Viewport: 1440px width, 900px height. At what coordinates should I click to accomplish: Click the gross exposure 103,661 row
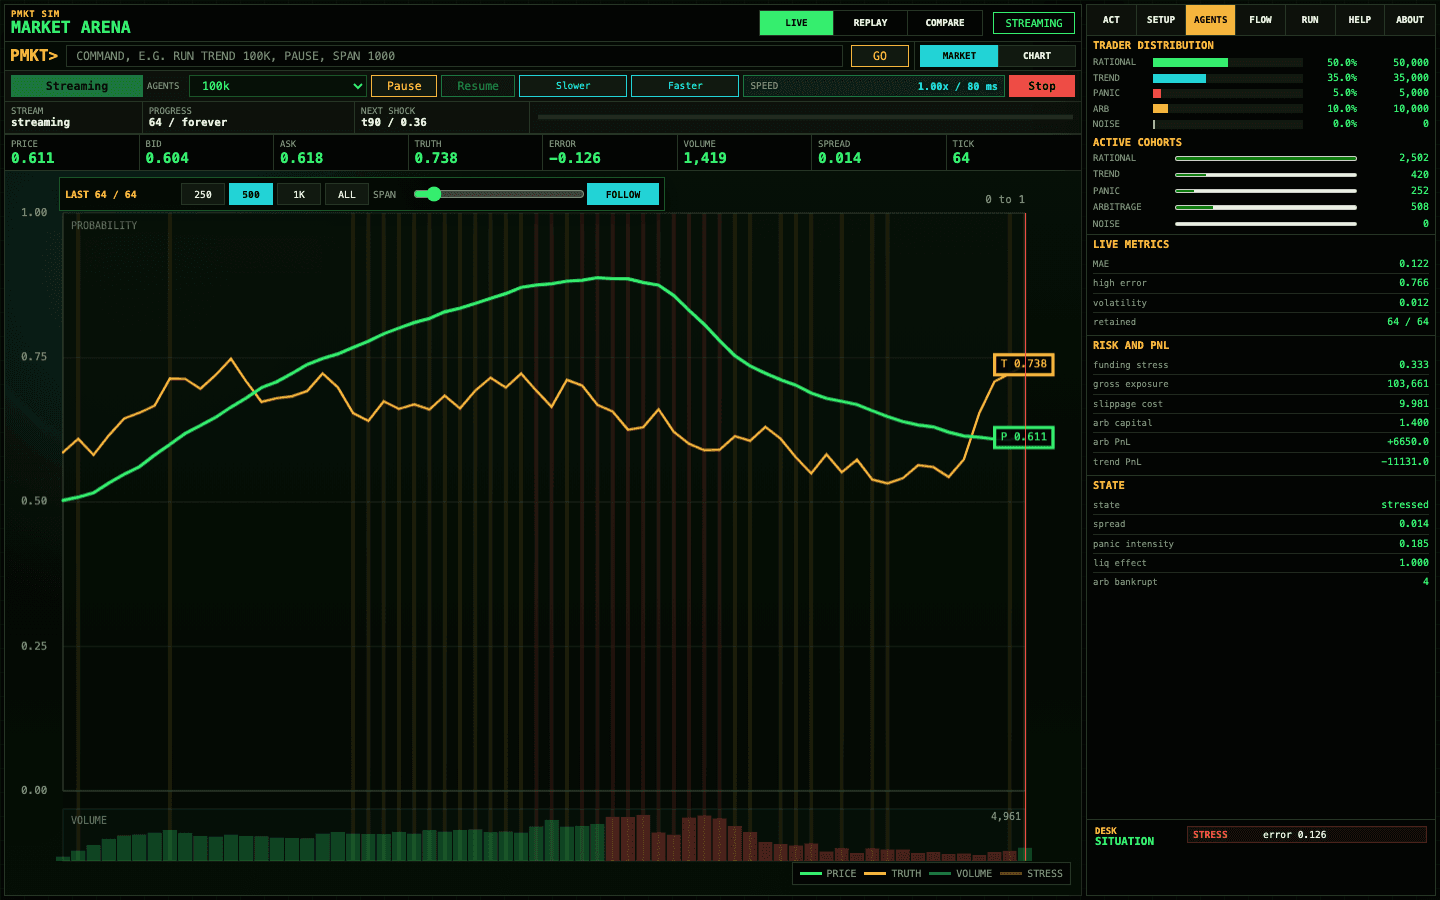pyautogui.click(x=1261, y=384)
